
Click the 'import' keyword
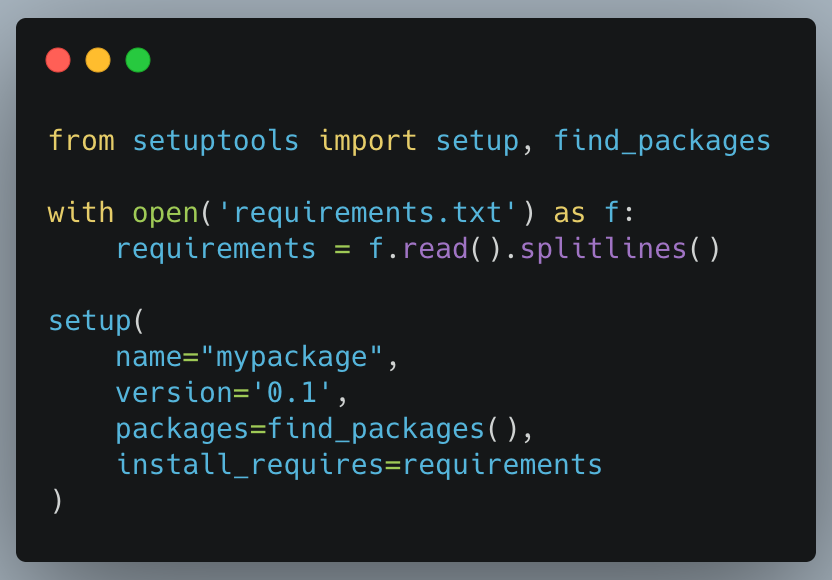(368, 142)
